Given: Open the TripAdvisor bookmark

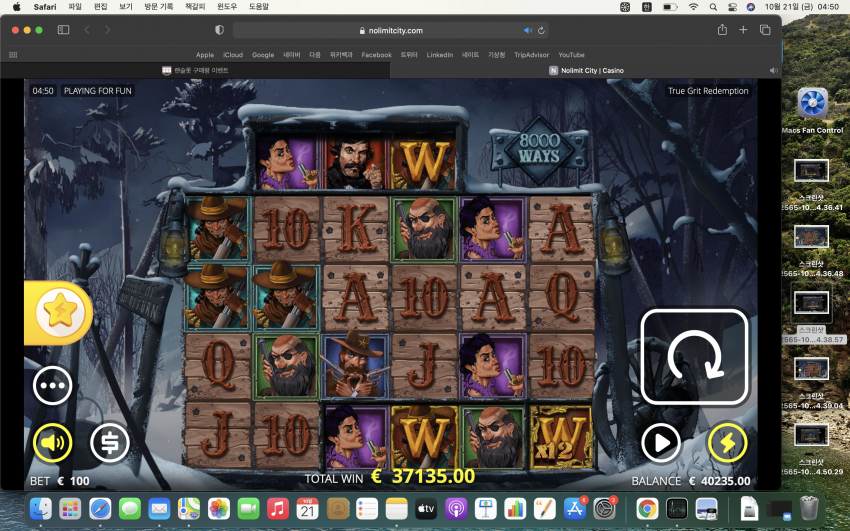Looking at the screenshot, I should click(531, 55).
